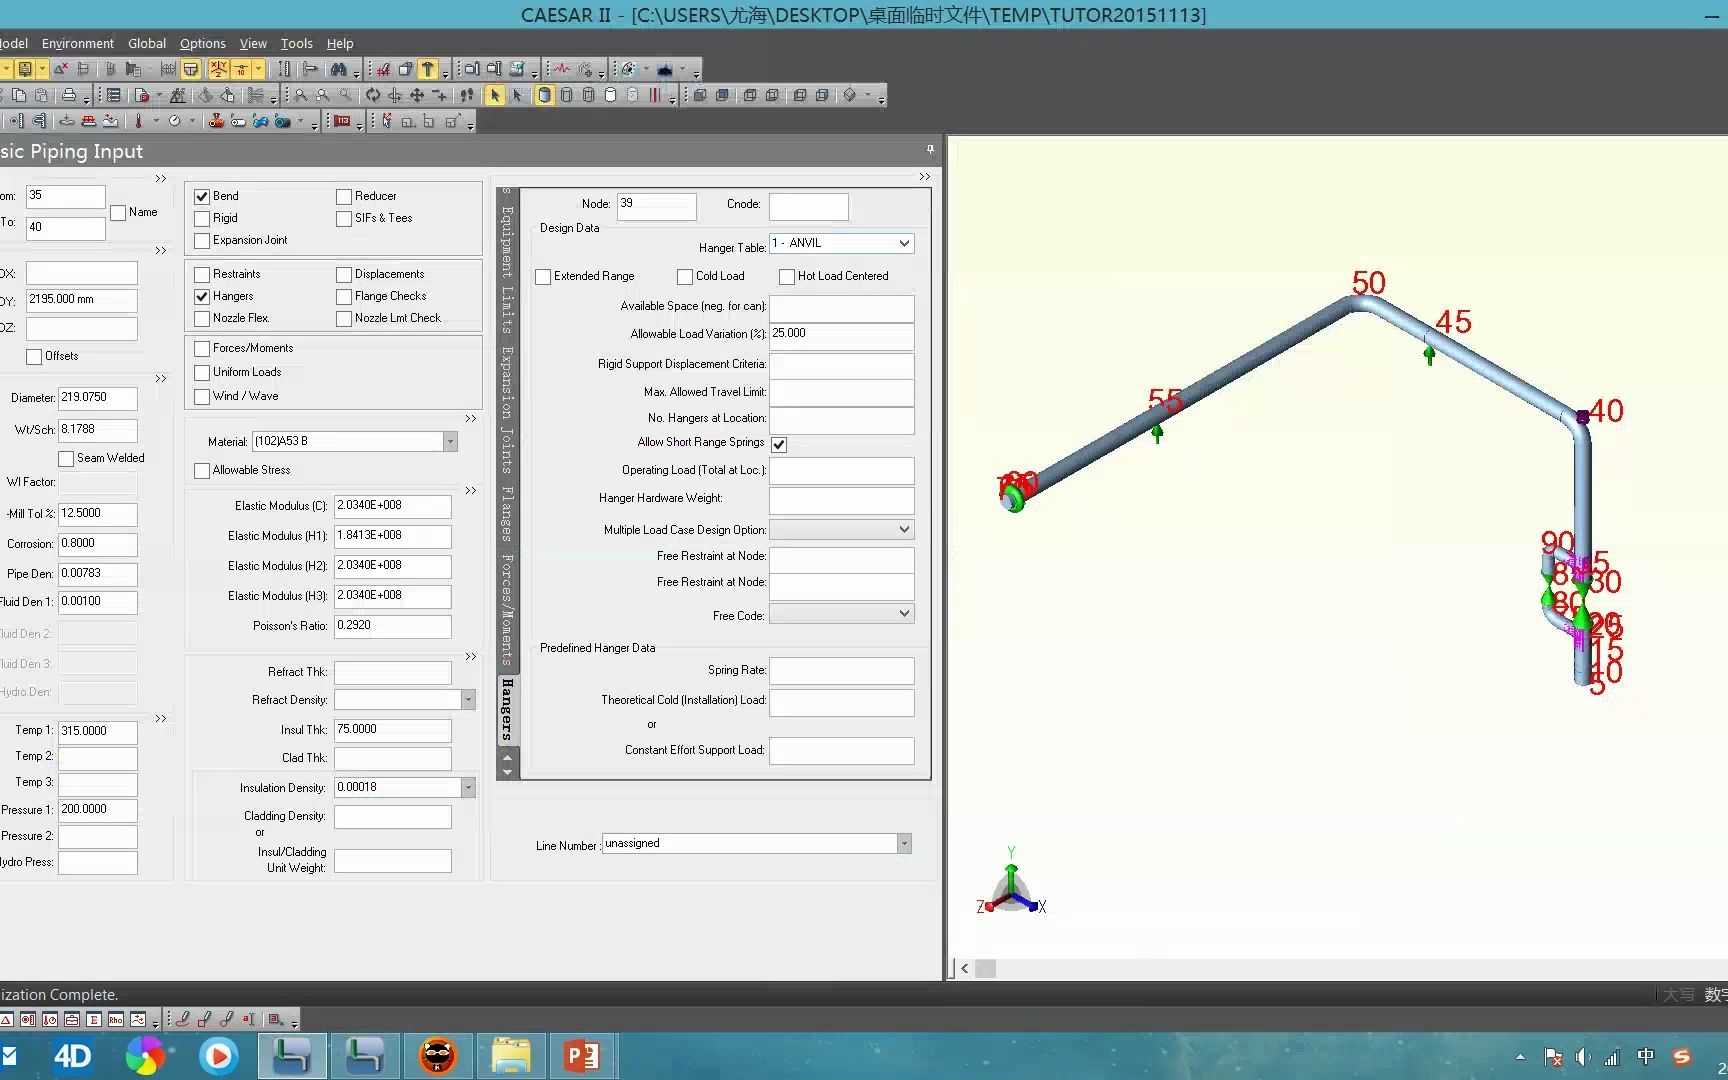Click the Allowable Load Variation field
Image resolution: width=1728 pixels, height=1080 pixels.
click(841, 335)
